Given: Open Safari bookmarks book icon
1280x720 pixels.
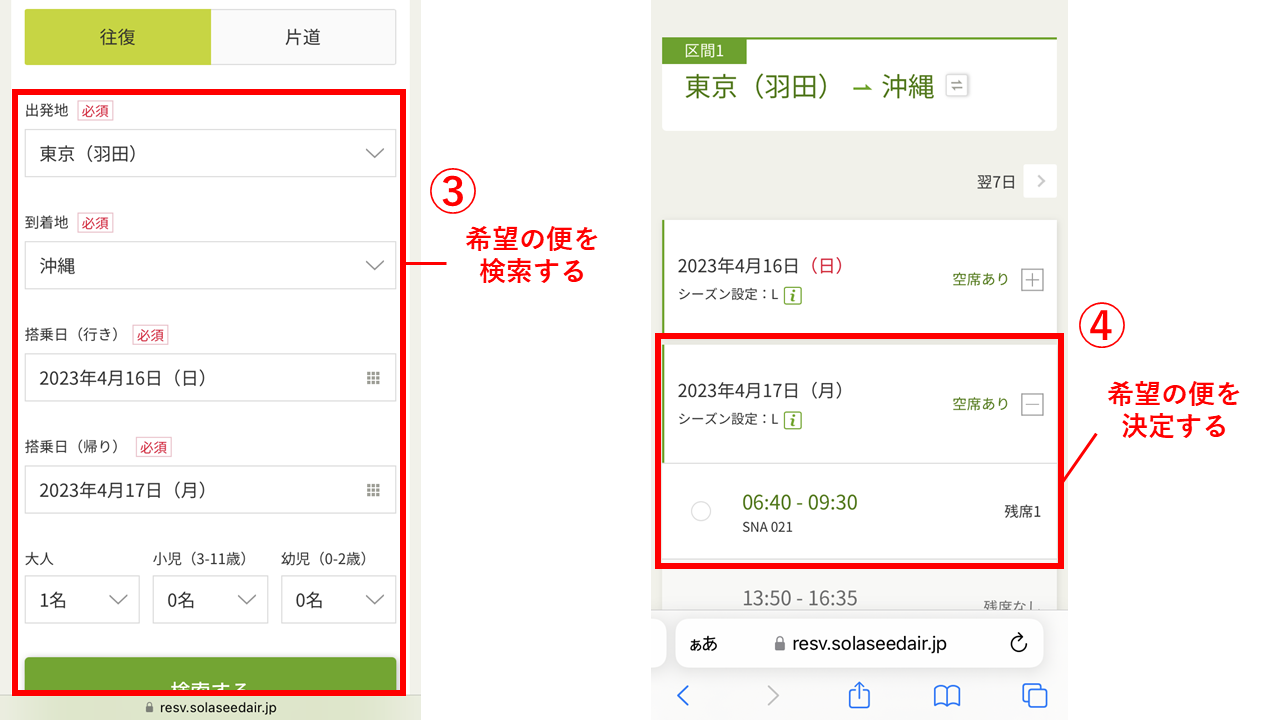Looking at the screenshot, I should 947,695.
